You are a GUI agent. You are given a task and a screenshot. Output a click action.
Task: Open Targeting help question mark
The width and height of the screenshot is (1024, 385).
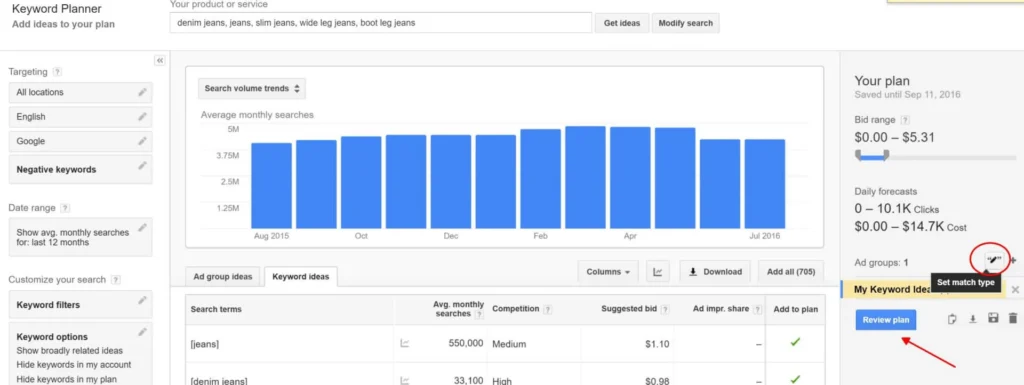tap(57, 72)
